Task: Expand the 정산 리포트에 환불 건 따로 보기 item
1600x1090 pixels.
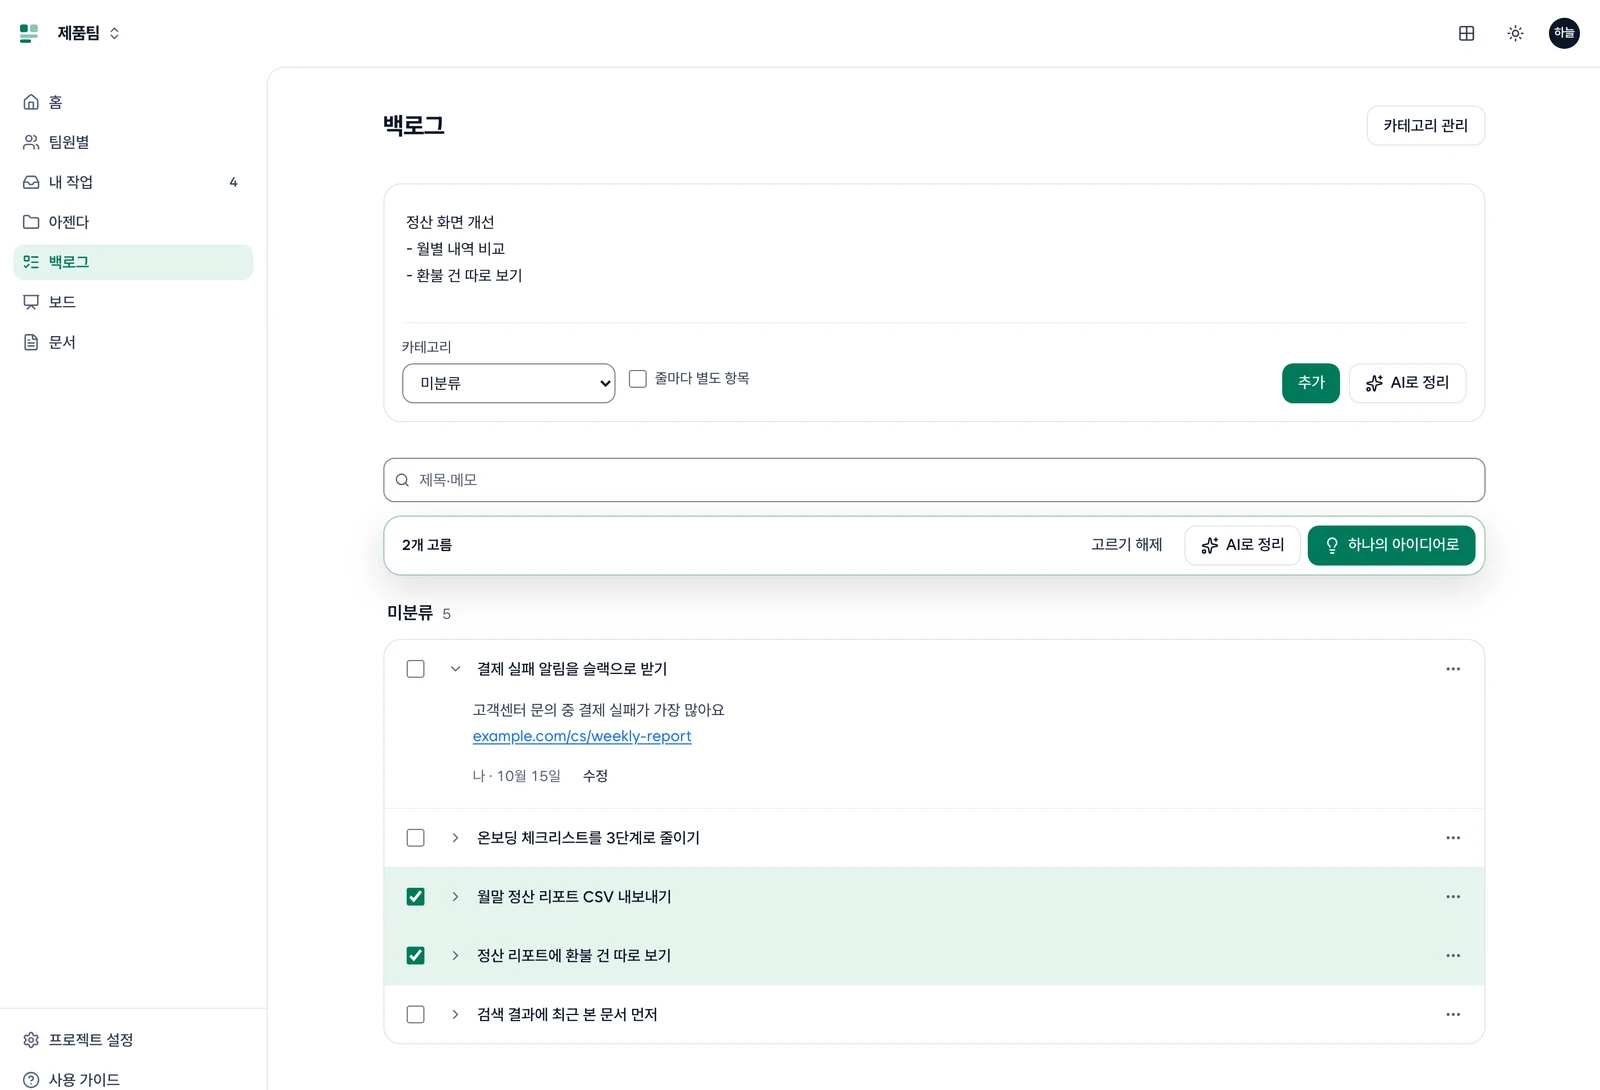Action: click(x=455, y=956)
